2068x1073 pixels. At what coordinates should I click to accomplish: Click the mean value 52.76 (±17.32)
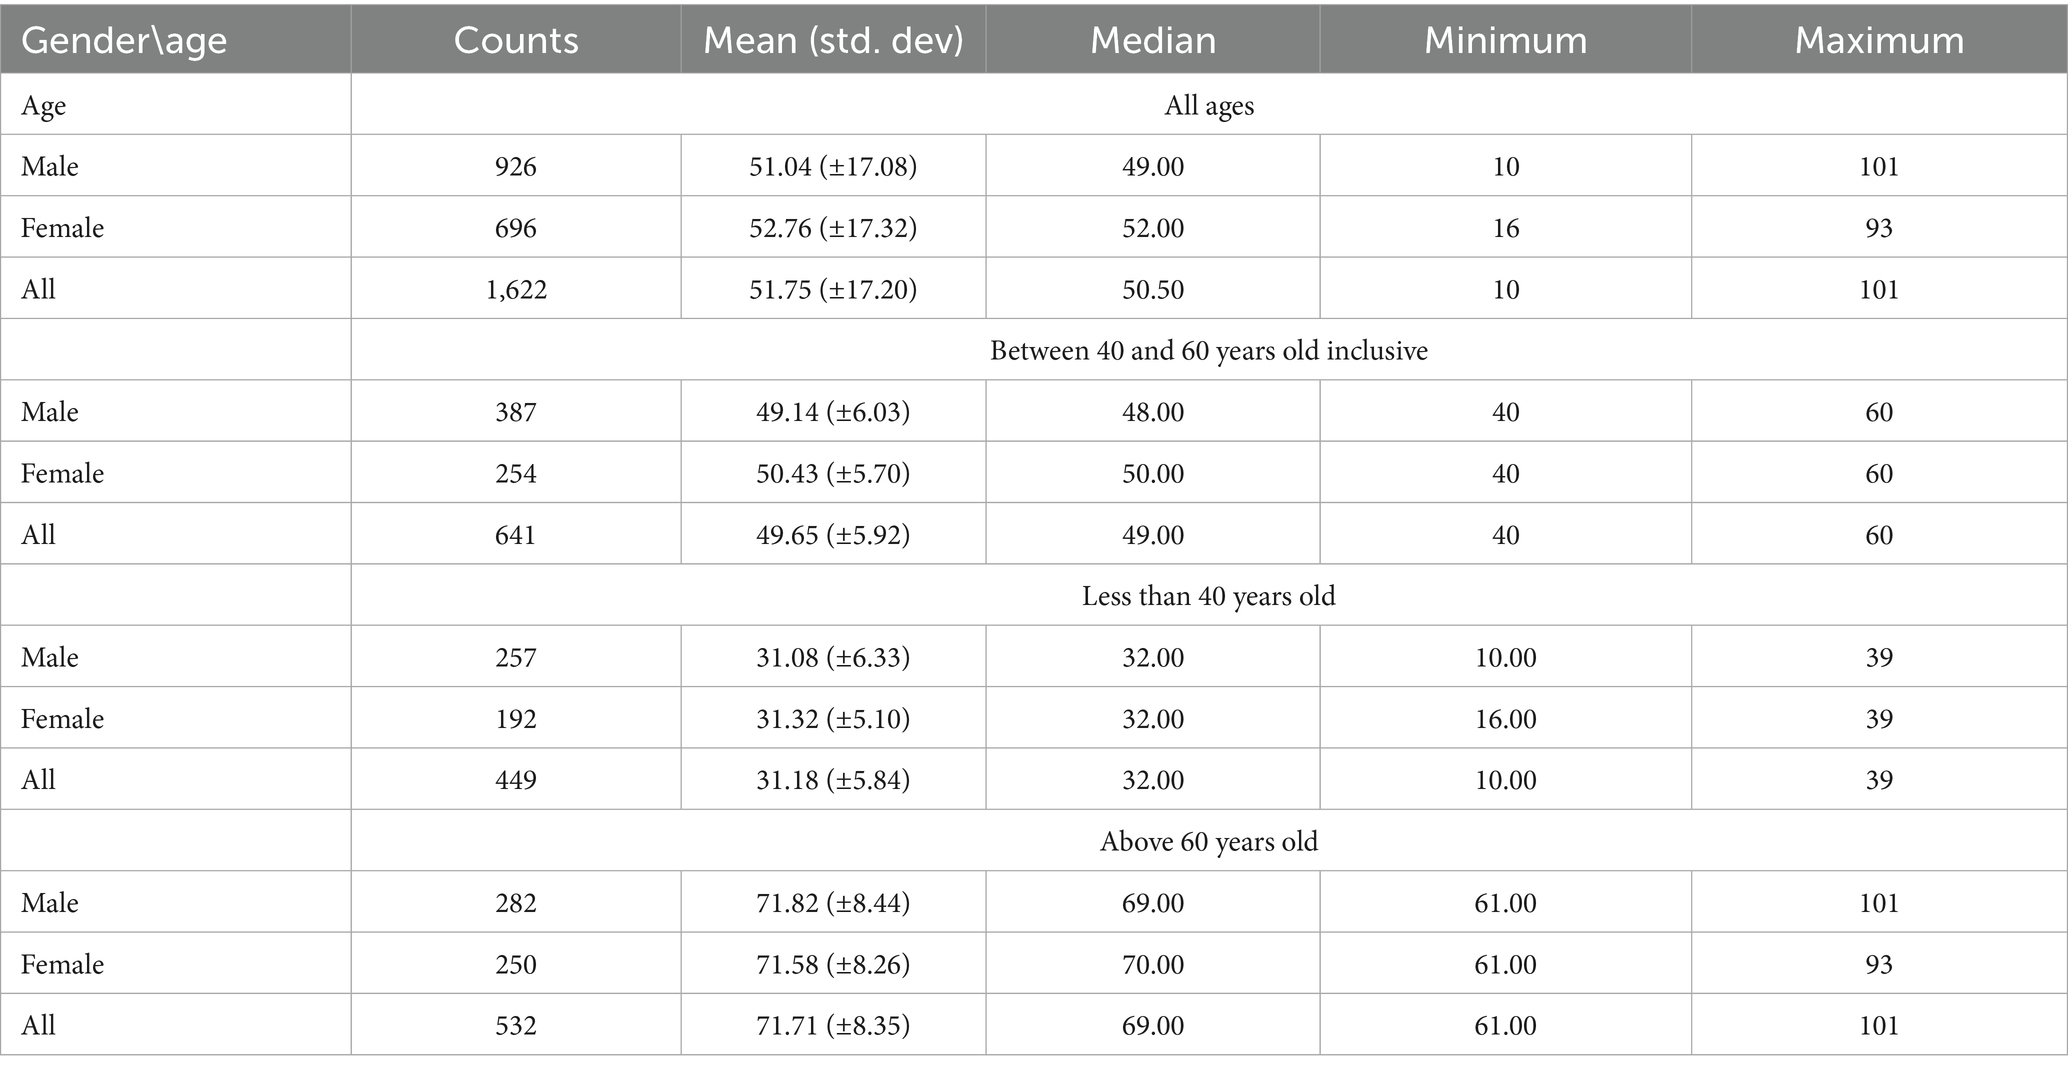833,228
